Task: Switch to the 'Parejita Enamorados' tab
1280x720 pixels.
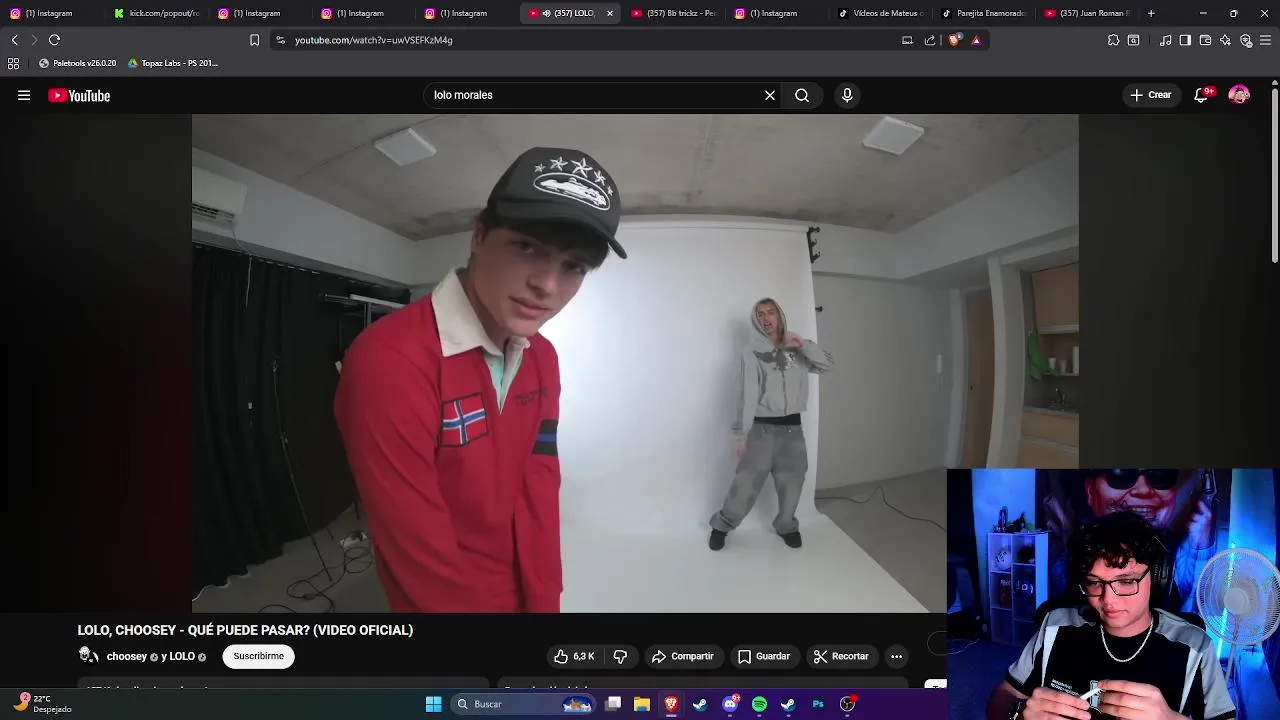Action: [983, 13]
